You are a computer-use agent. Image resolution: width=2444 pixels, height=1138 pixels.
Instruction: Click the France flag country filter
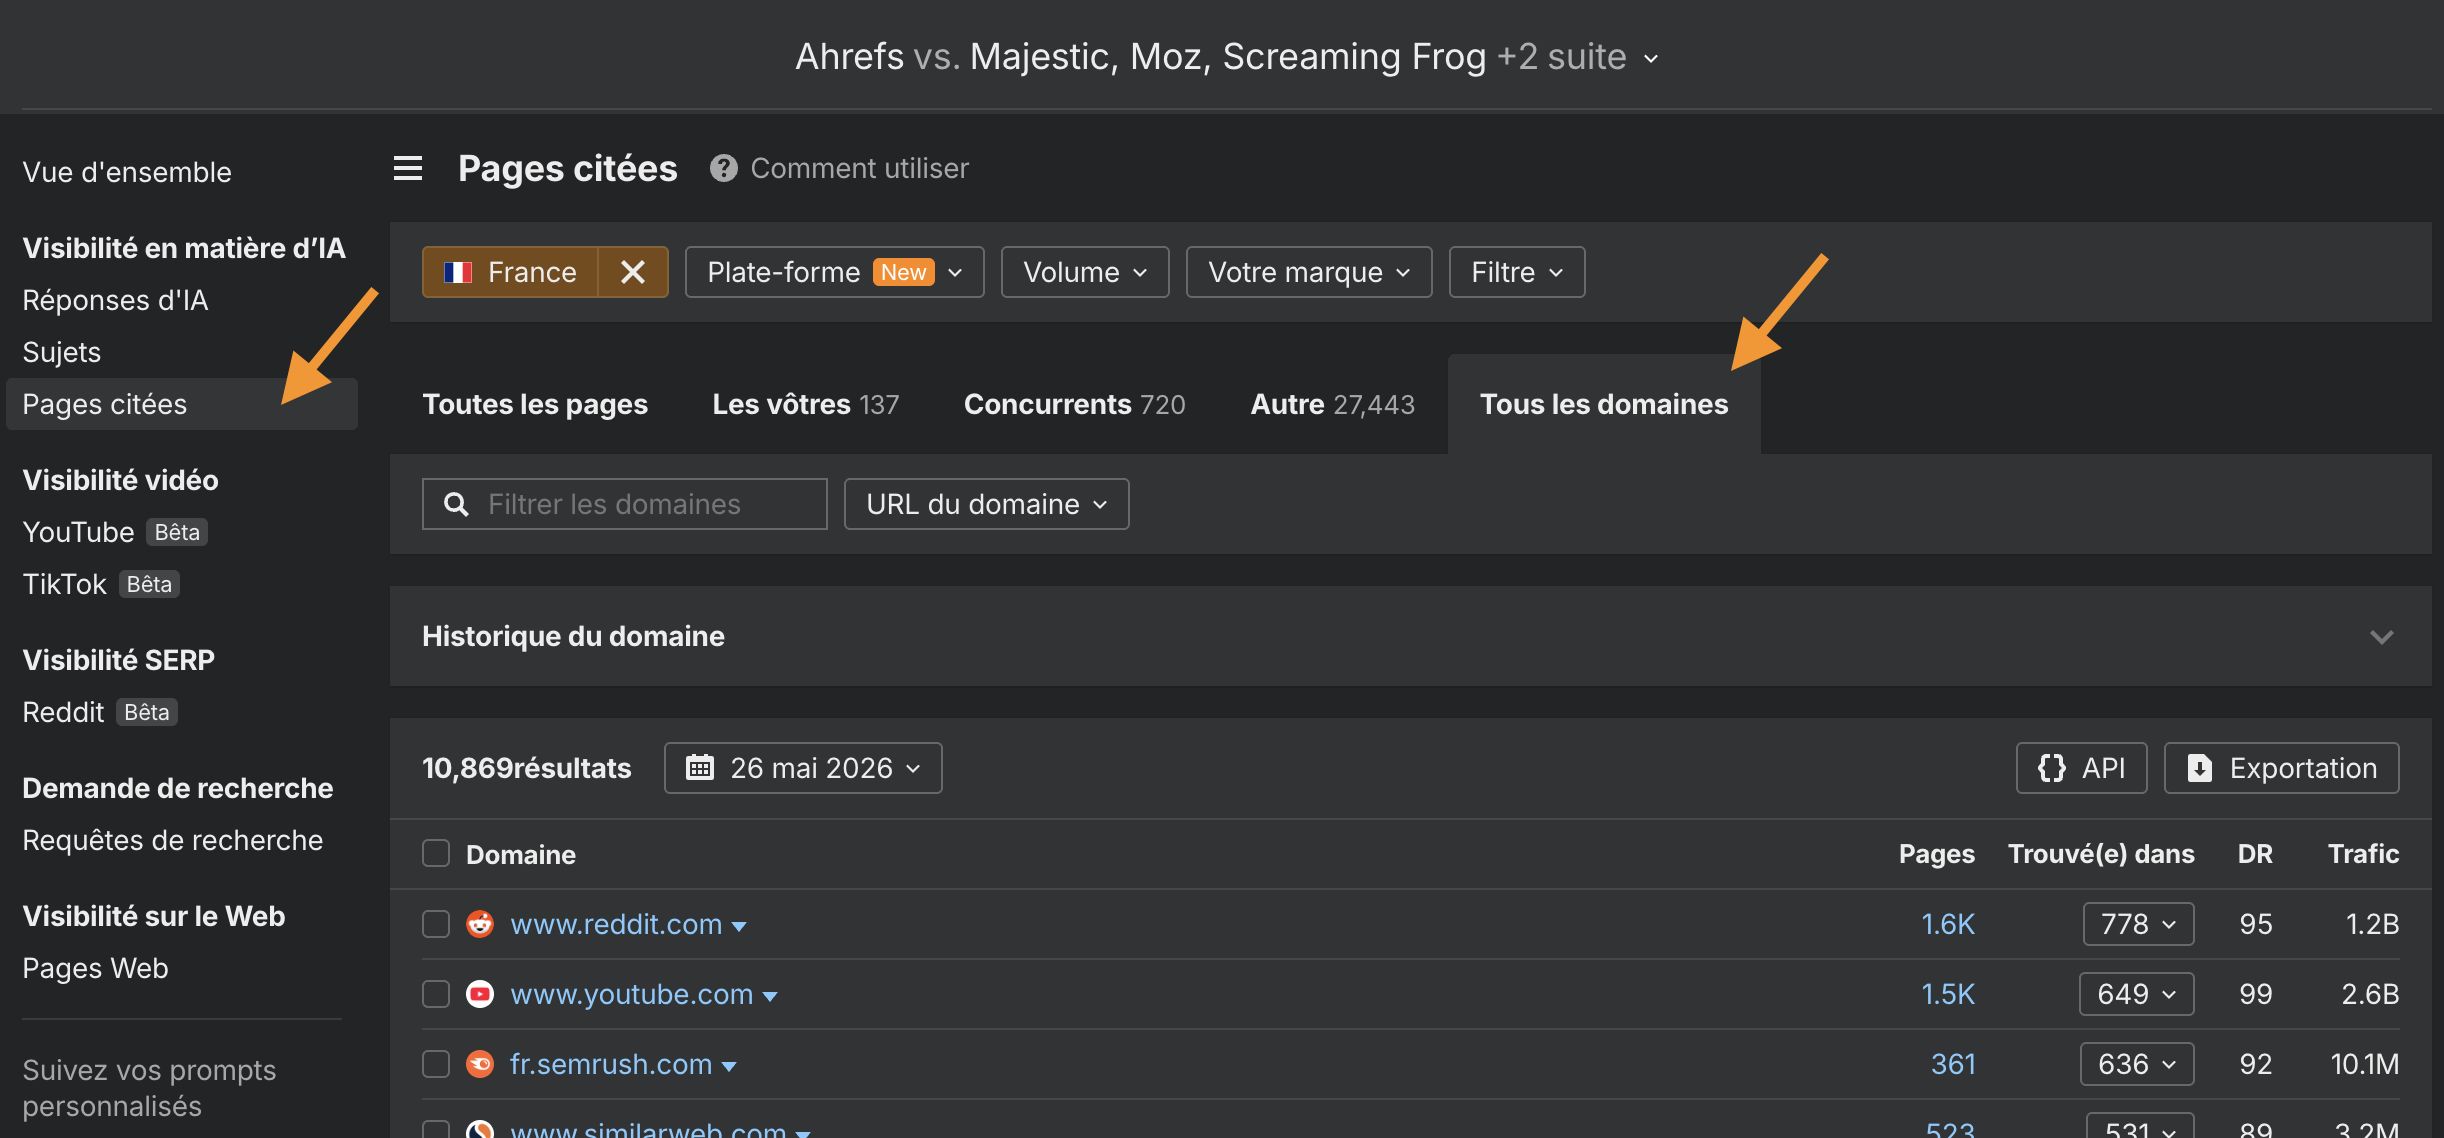coord(510,272)
